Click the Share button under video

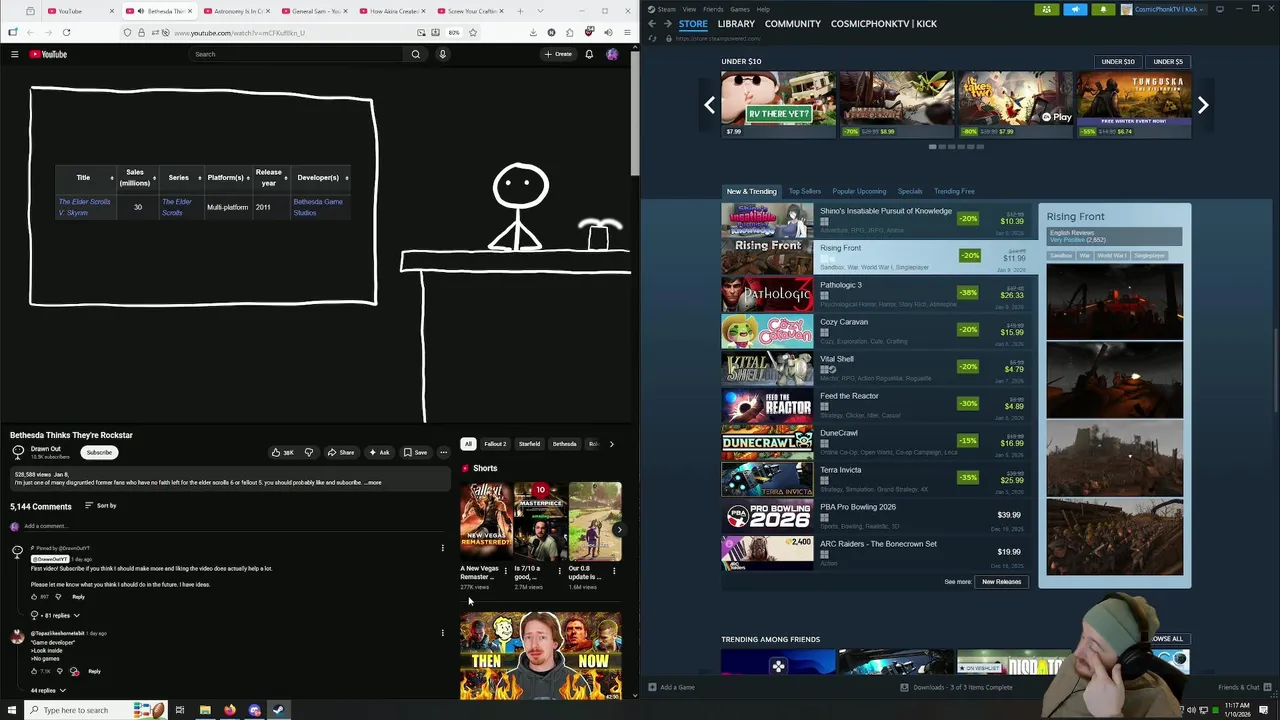[341, 452]
